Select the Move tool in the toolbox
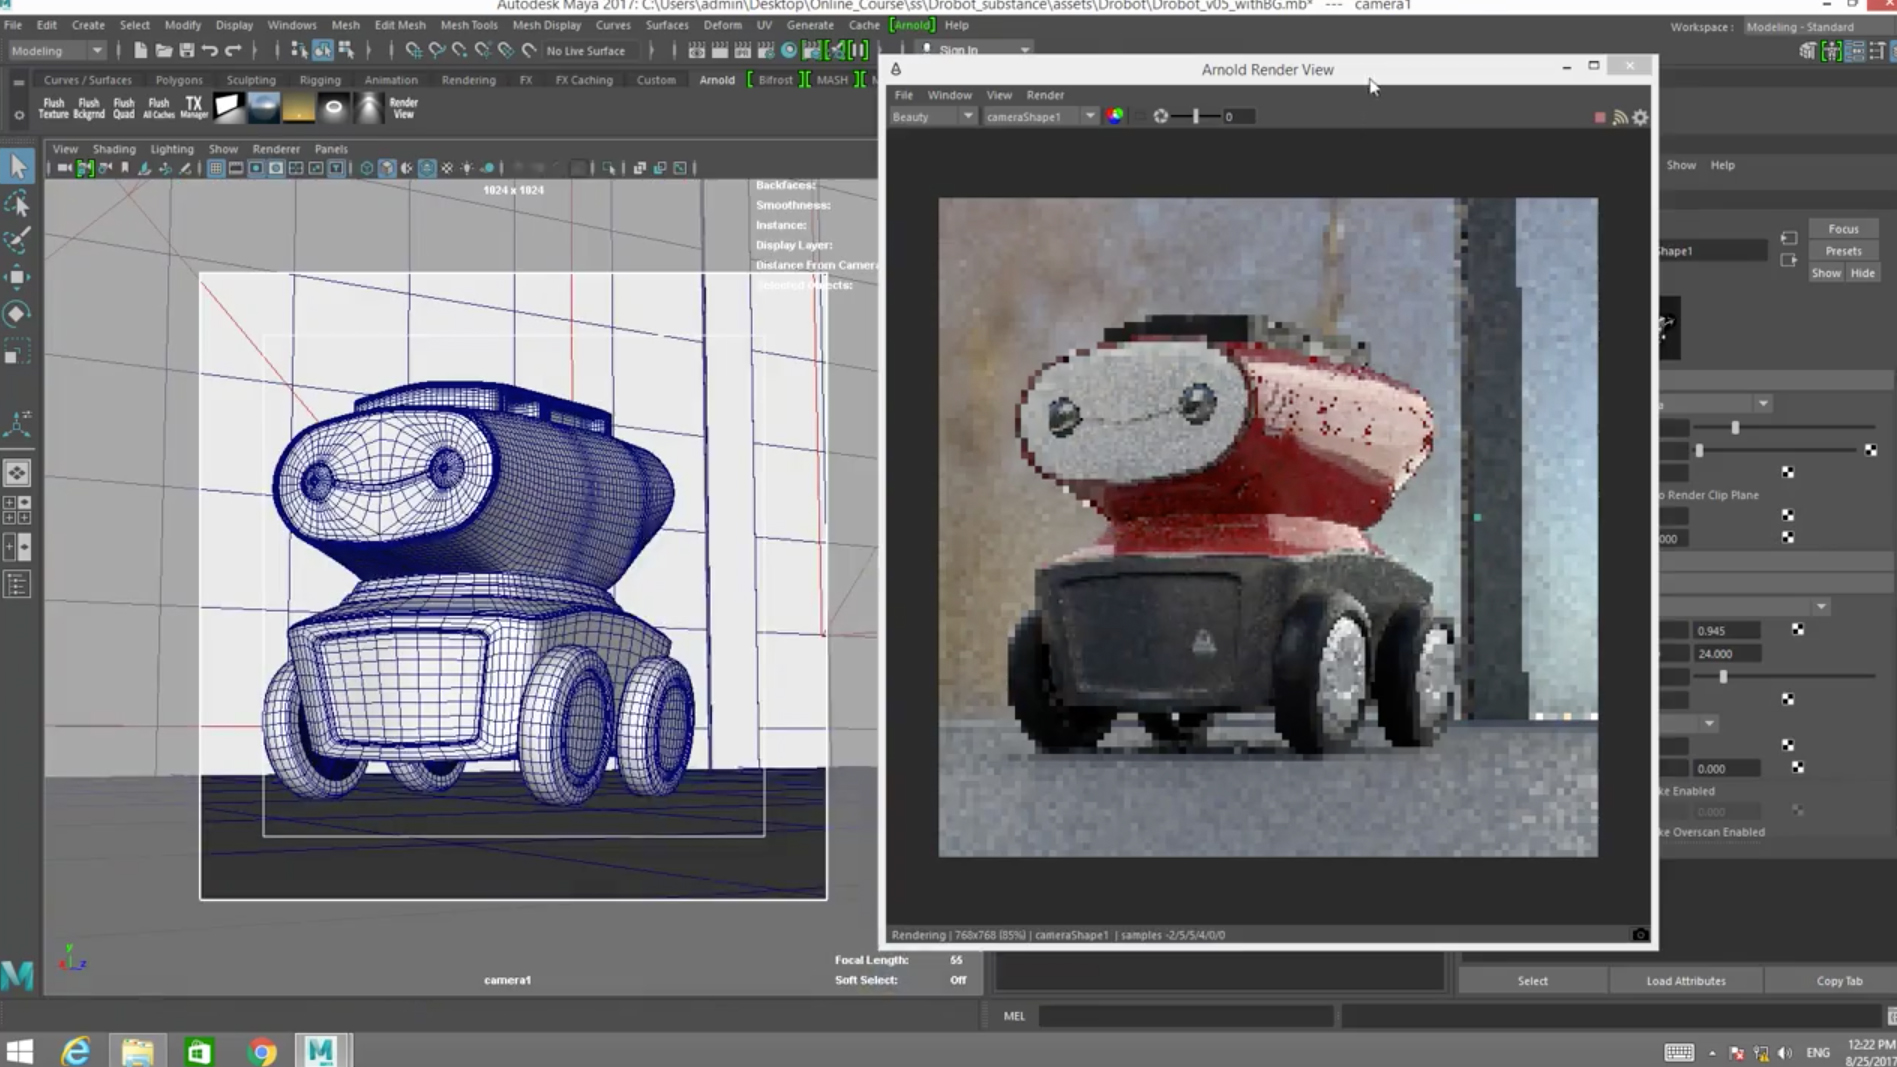The width and height of the screenshot is (1897, 1067). [x=17, y=276]
